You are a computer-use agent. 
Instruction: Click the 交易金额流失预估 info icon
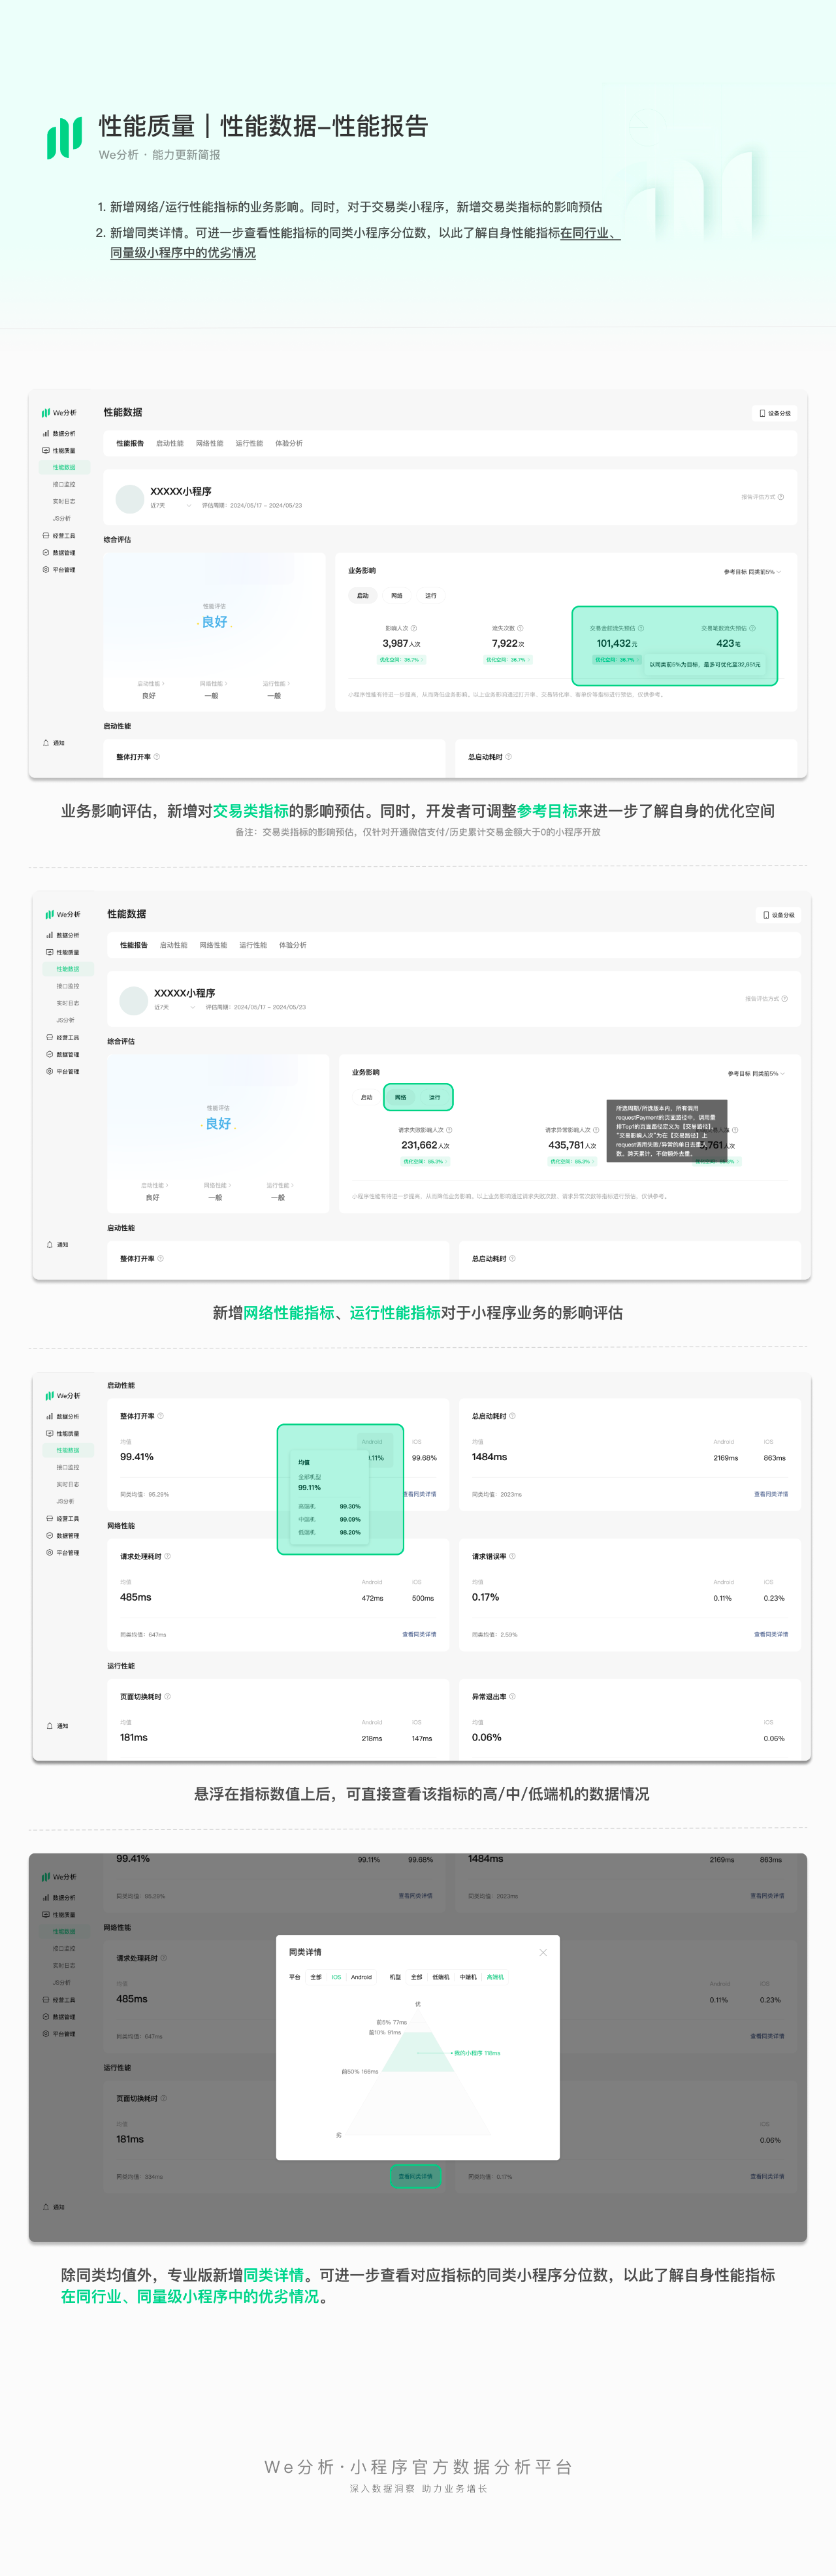641,628
